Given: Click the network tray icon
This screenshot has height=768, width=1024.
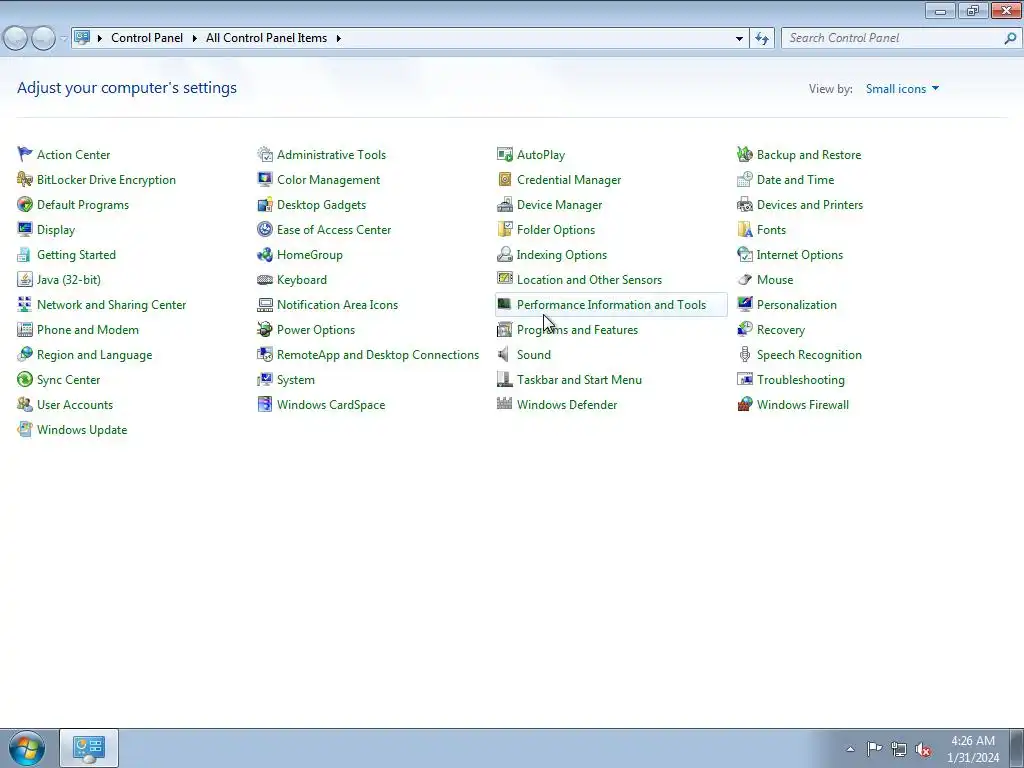Looking at the screenshot, I should 899,749.
